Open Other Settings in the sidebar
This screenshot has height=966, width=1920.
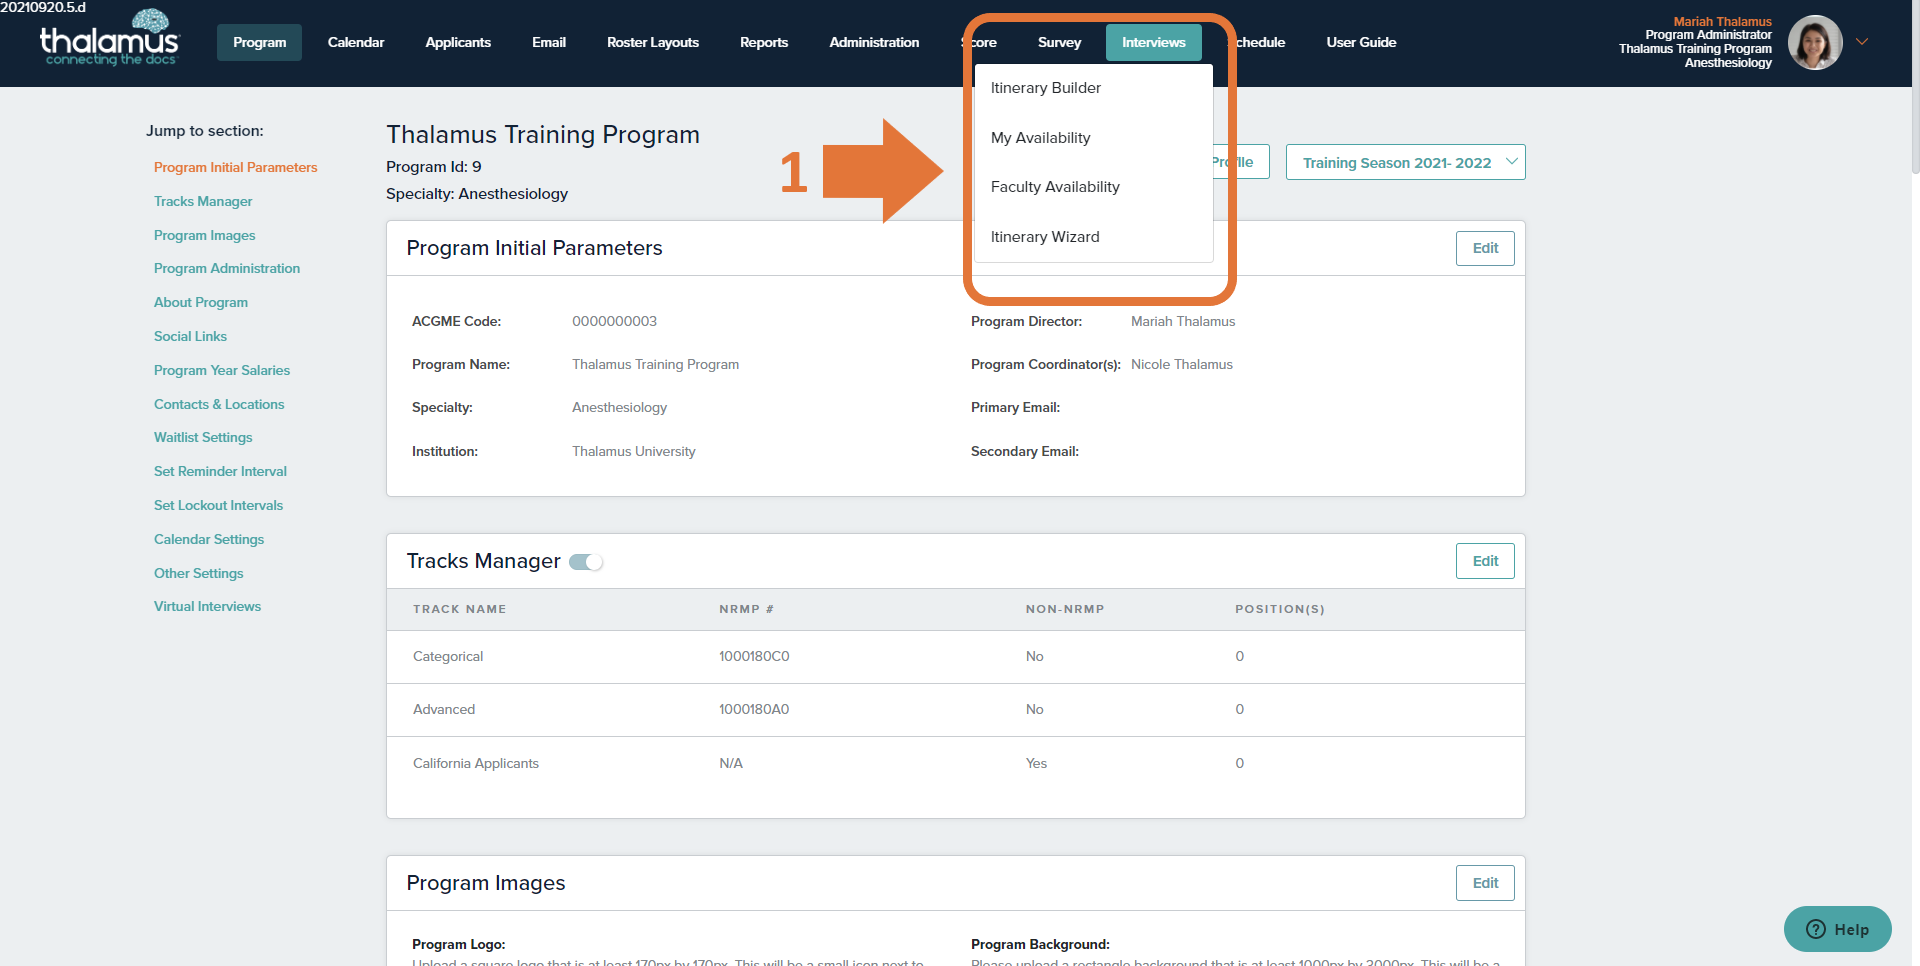coord(199,574)
